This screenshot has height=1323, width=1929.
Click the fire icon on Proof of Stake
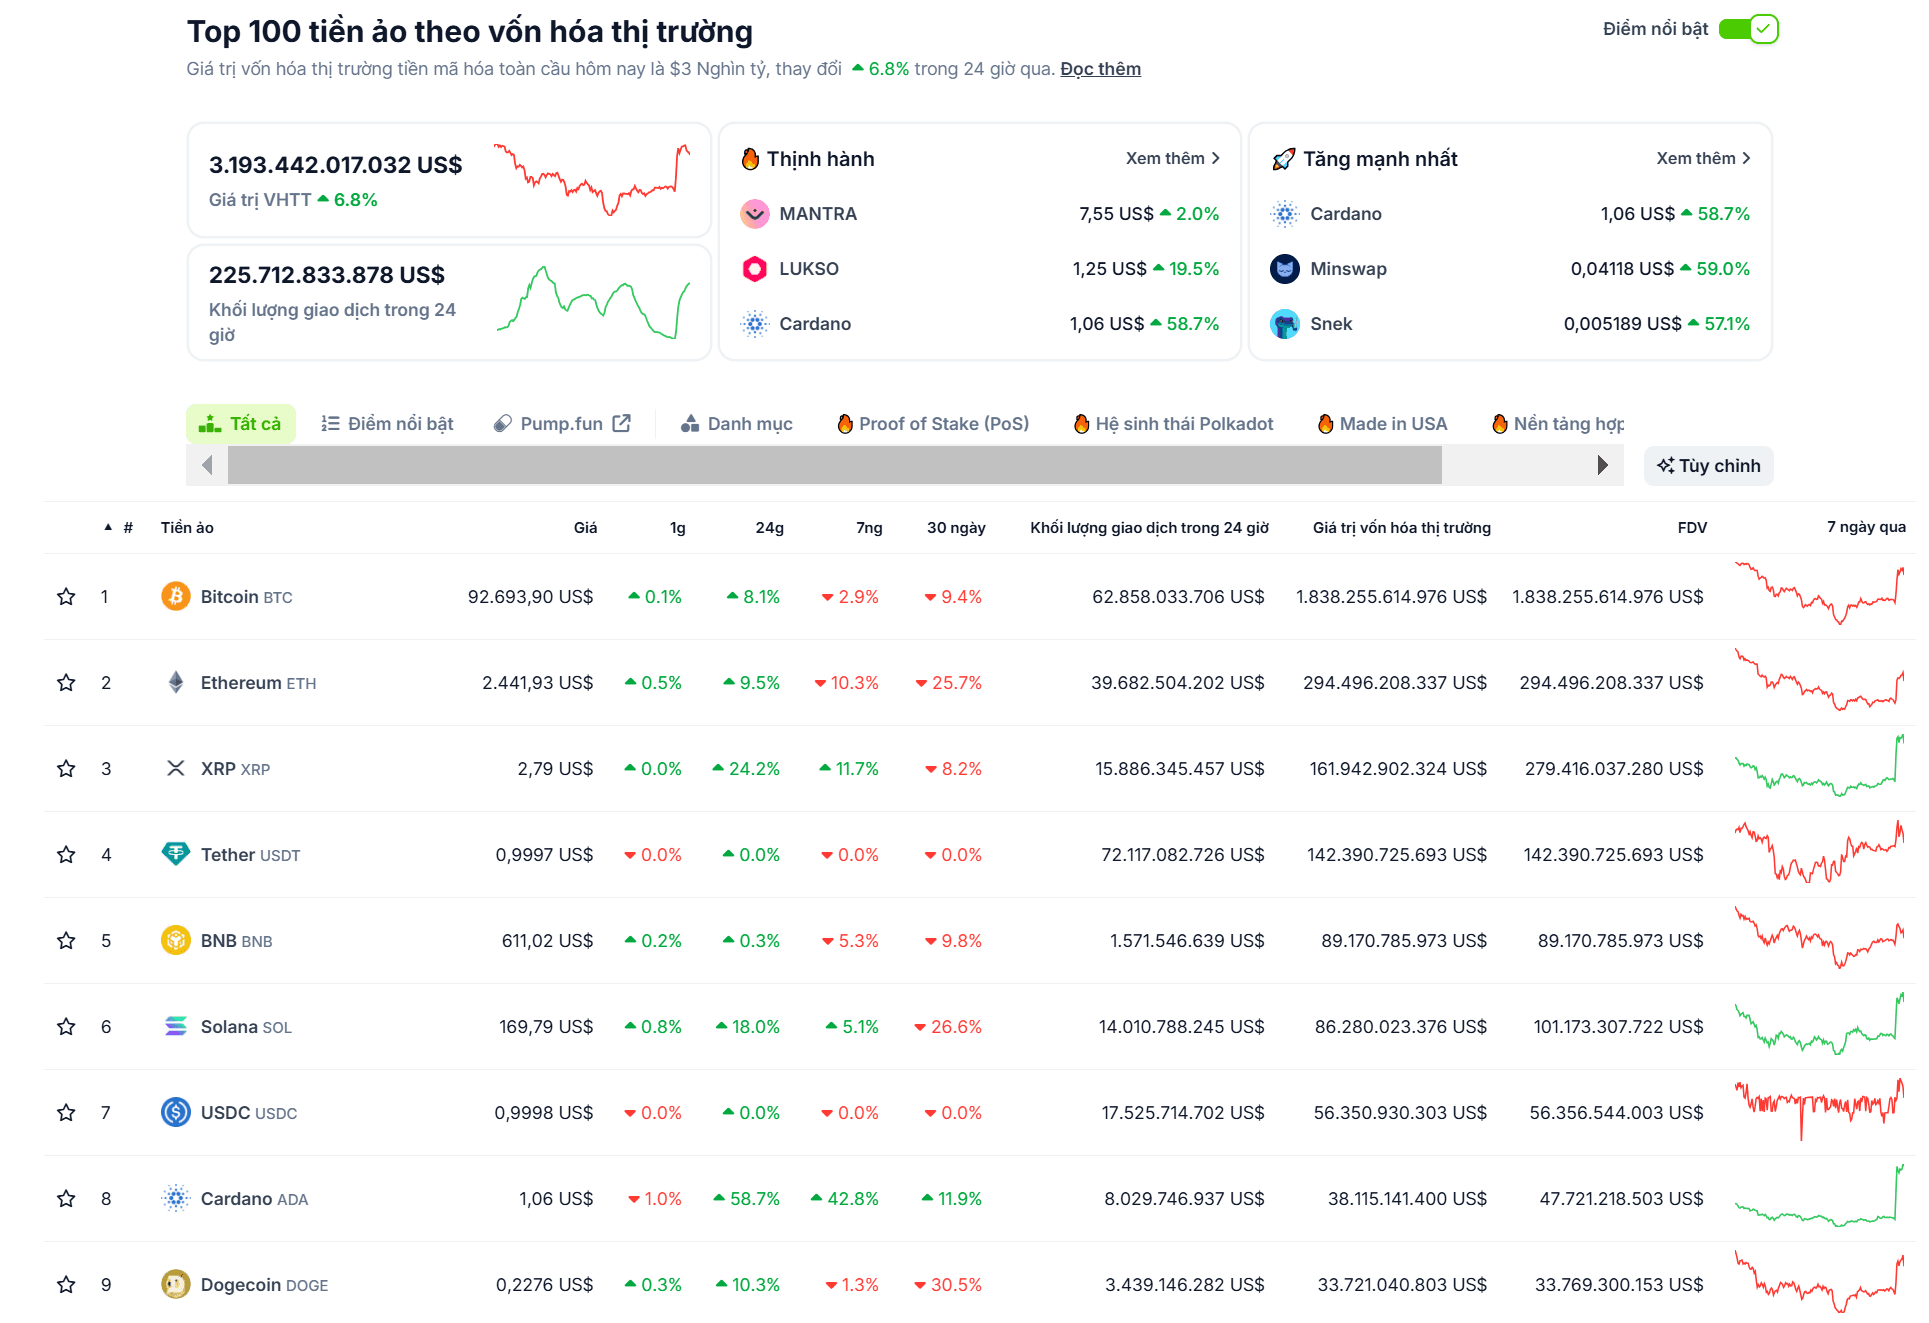tap(845, 424)
